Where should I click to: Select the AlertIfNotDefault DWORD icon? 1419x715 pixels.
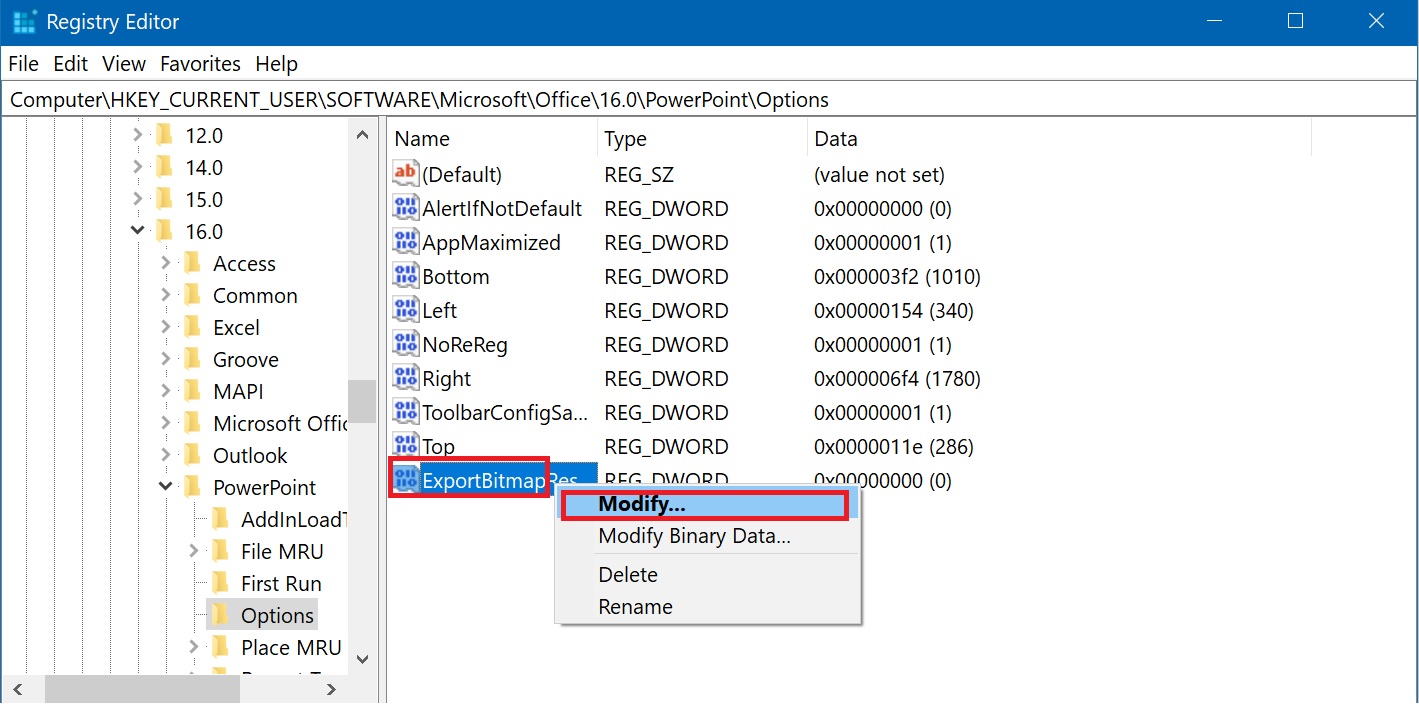click(x=405, y=208)
